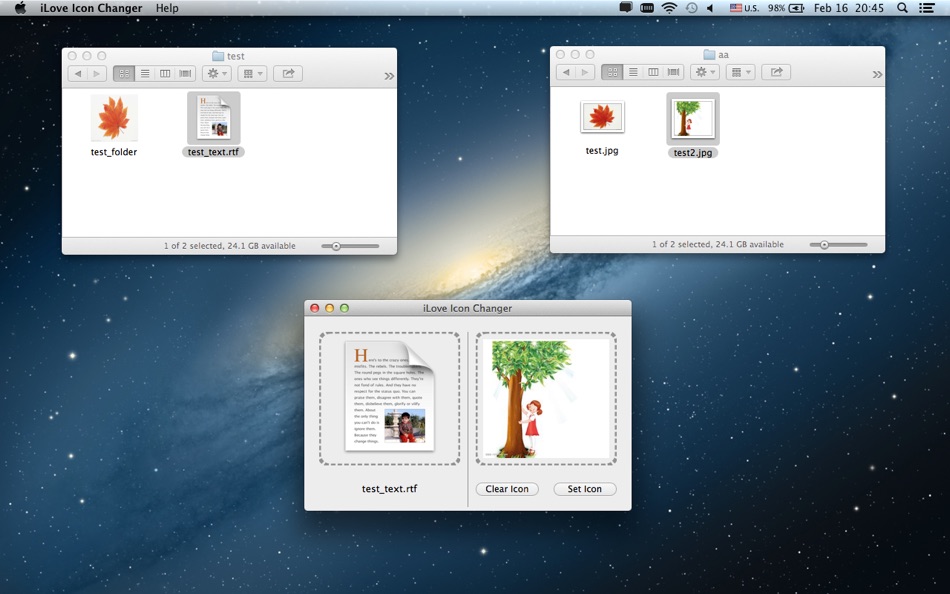Go forward in the test window

97,73
